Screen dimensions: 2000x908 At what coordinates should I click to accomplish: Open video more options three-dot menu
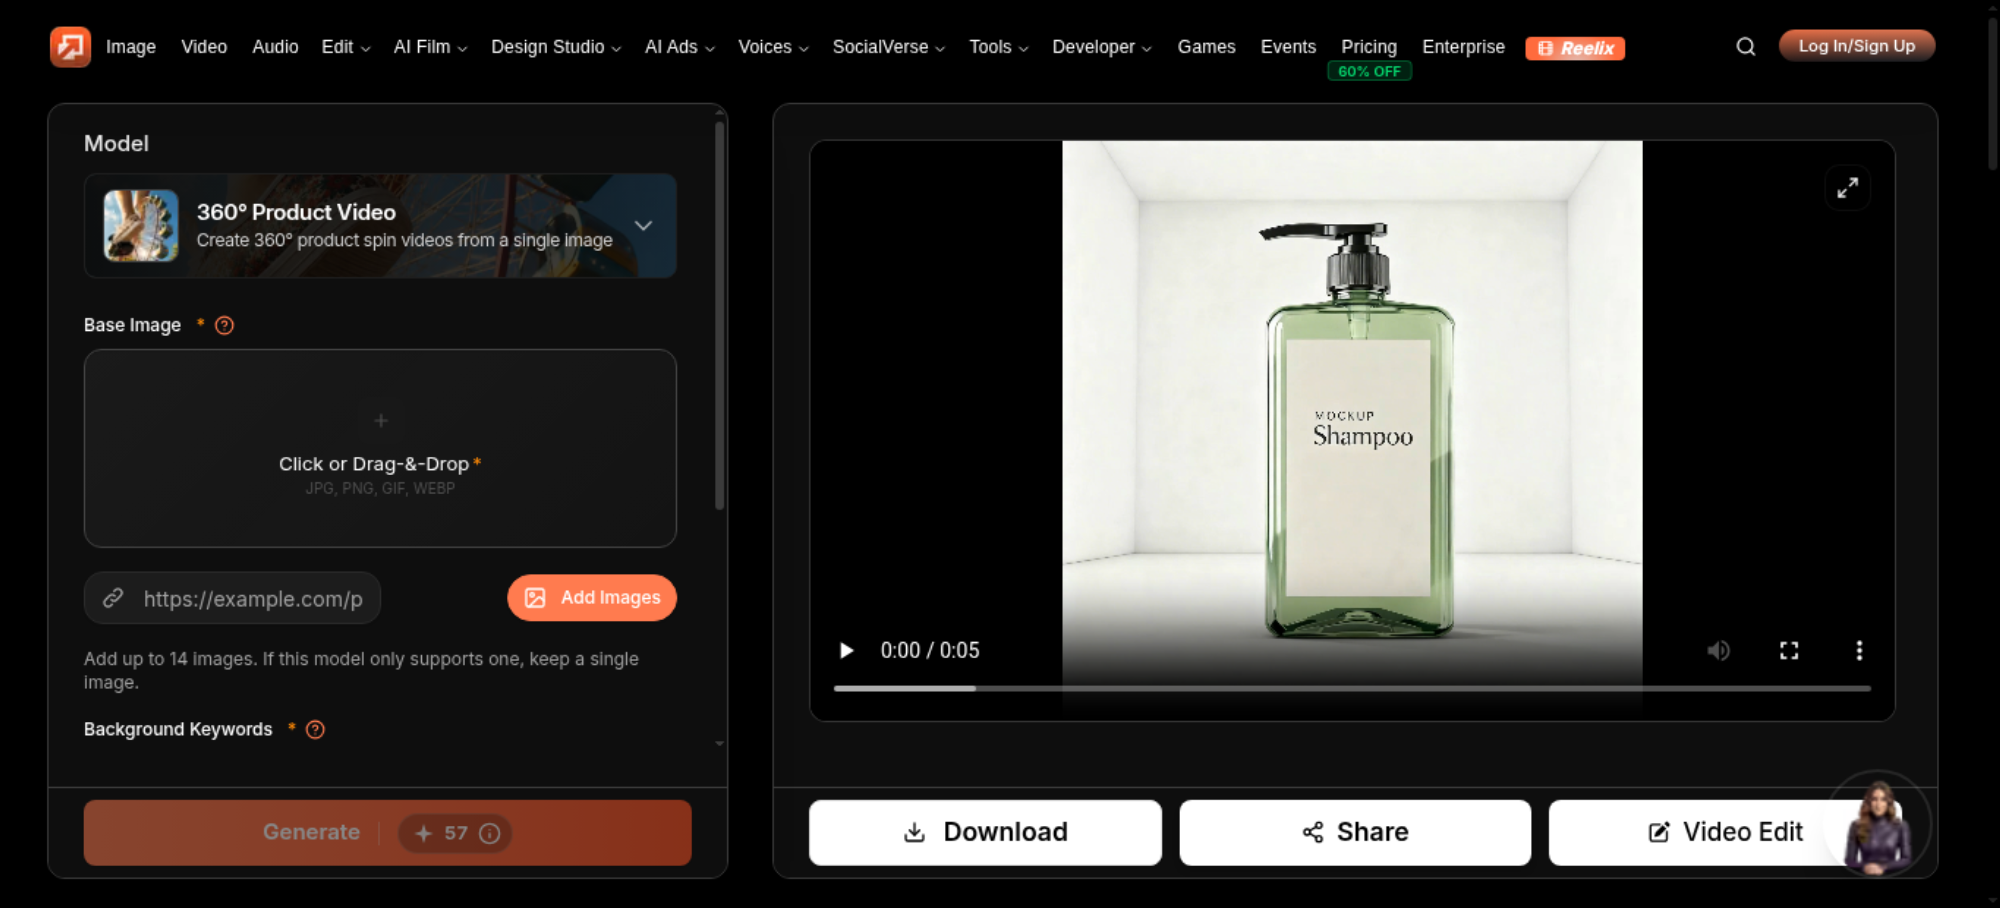(x=1859, y=651)
